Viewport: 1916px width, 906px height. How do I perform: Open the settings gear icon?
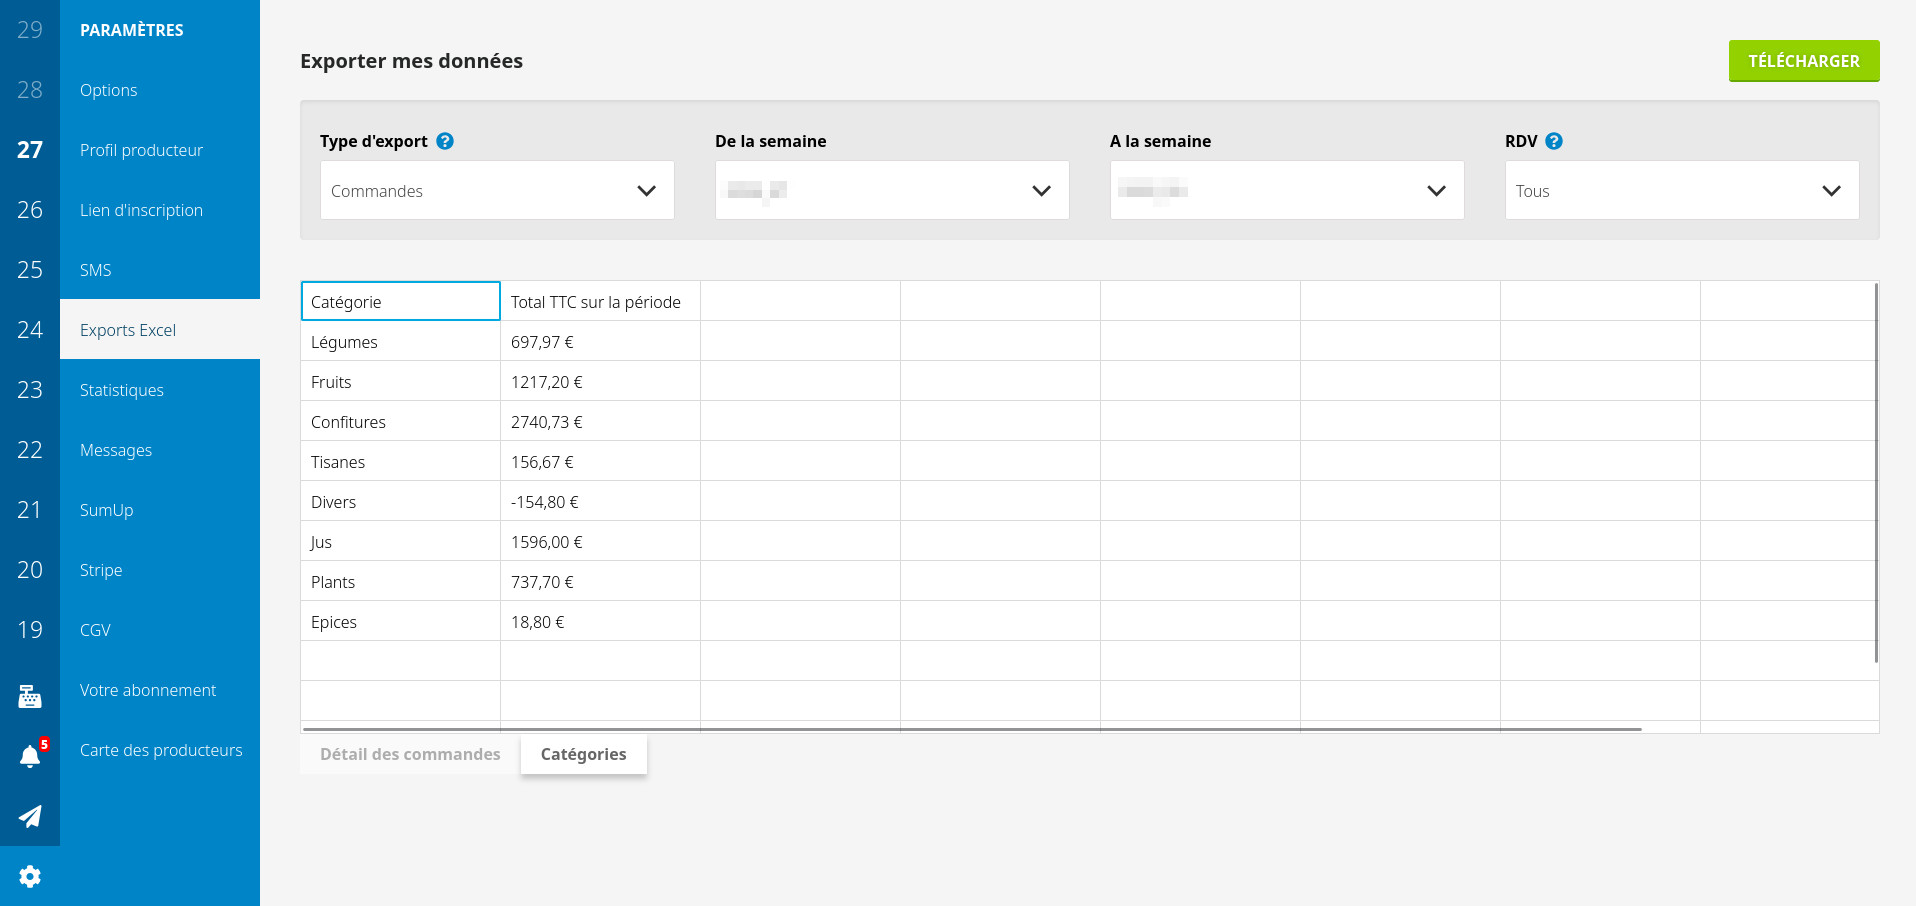(30, 876)
